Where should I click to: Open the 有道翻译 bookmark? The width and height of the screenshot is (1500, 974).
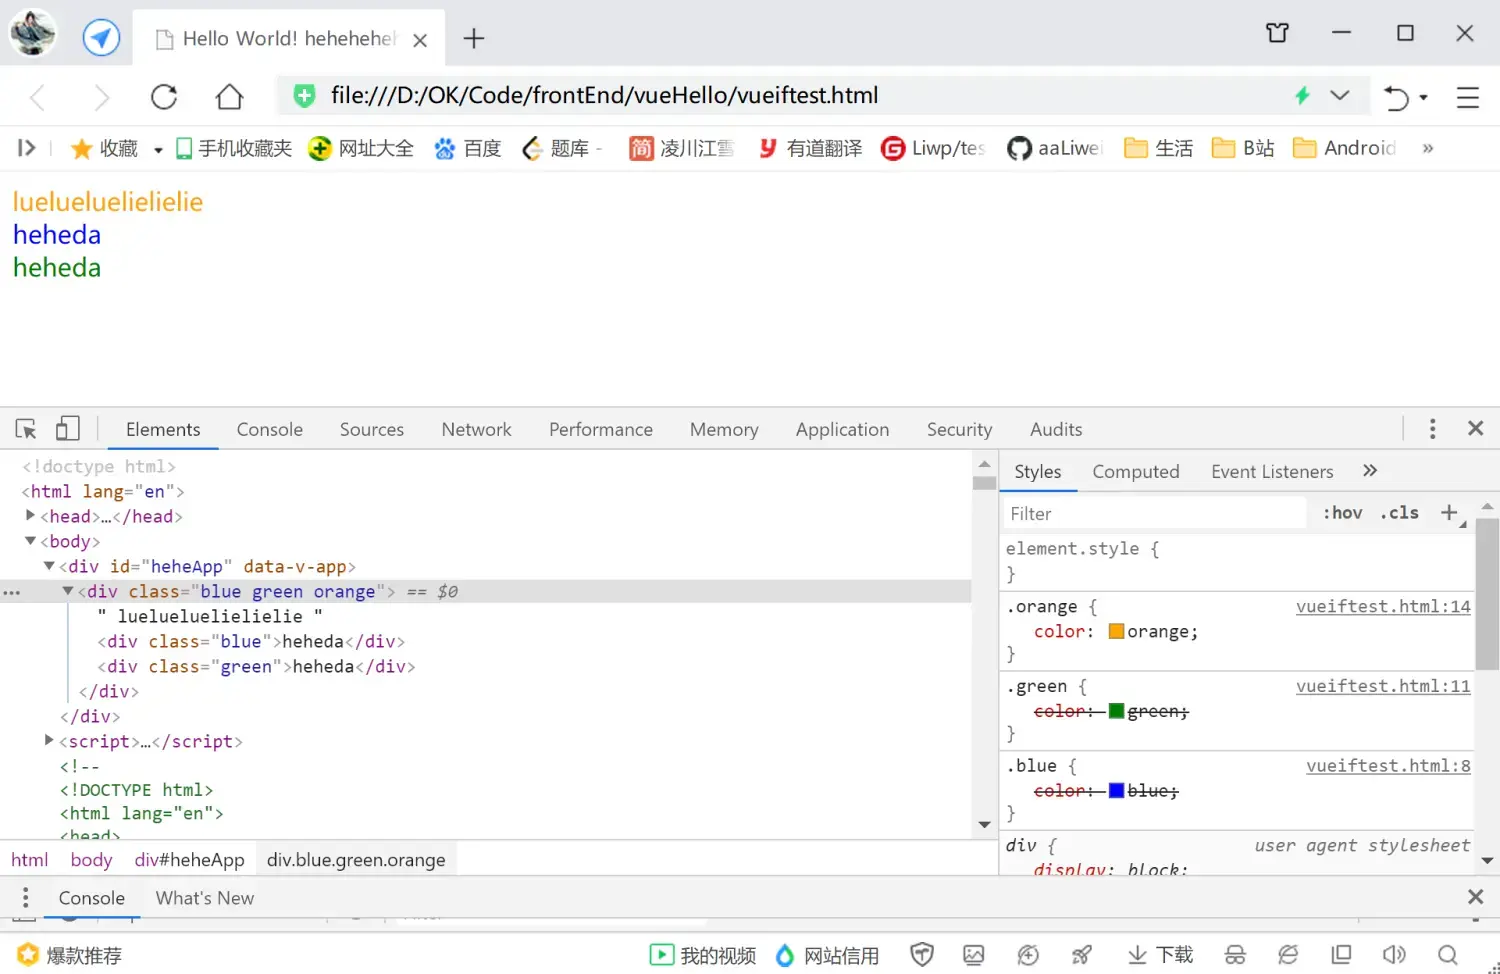click(810, 148)
